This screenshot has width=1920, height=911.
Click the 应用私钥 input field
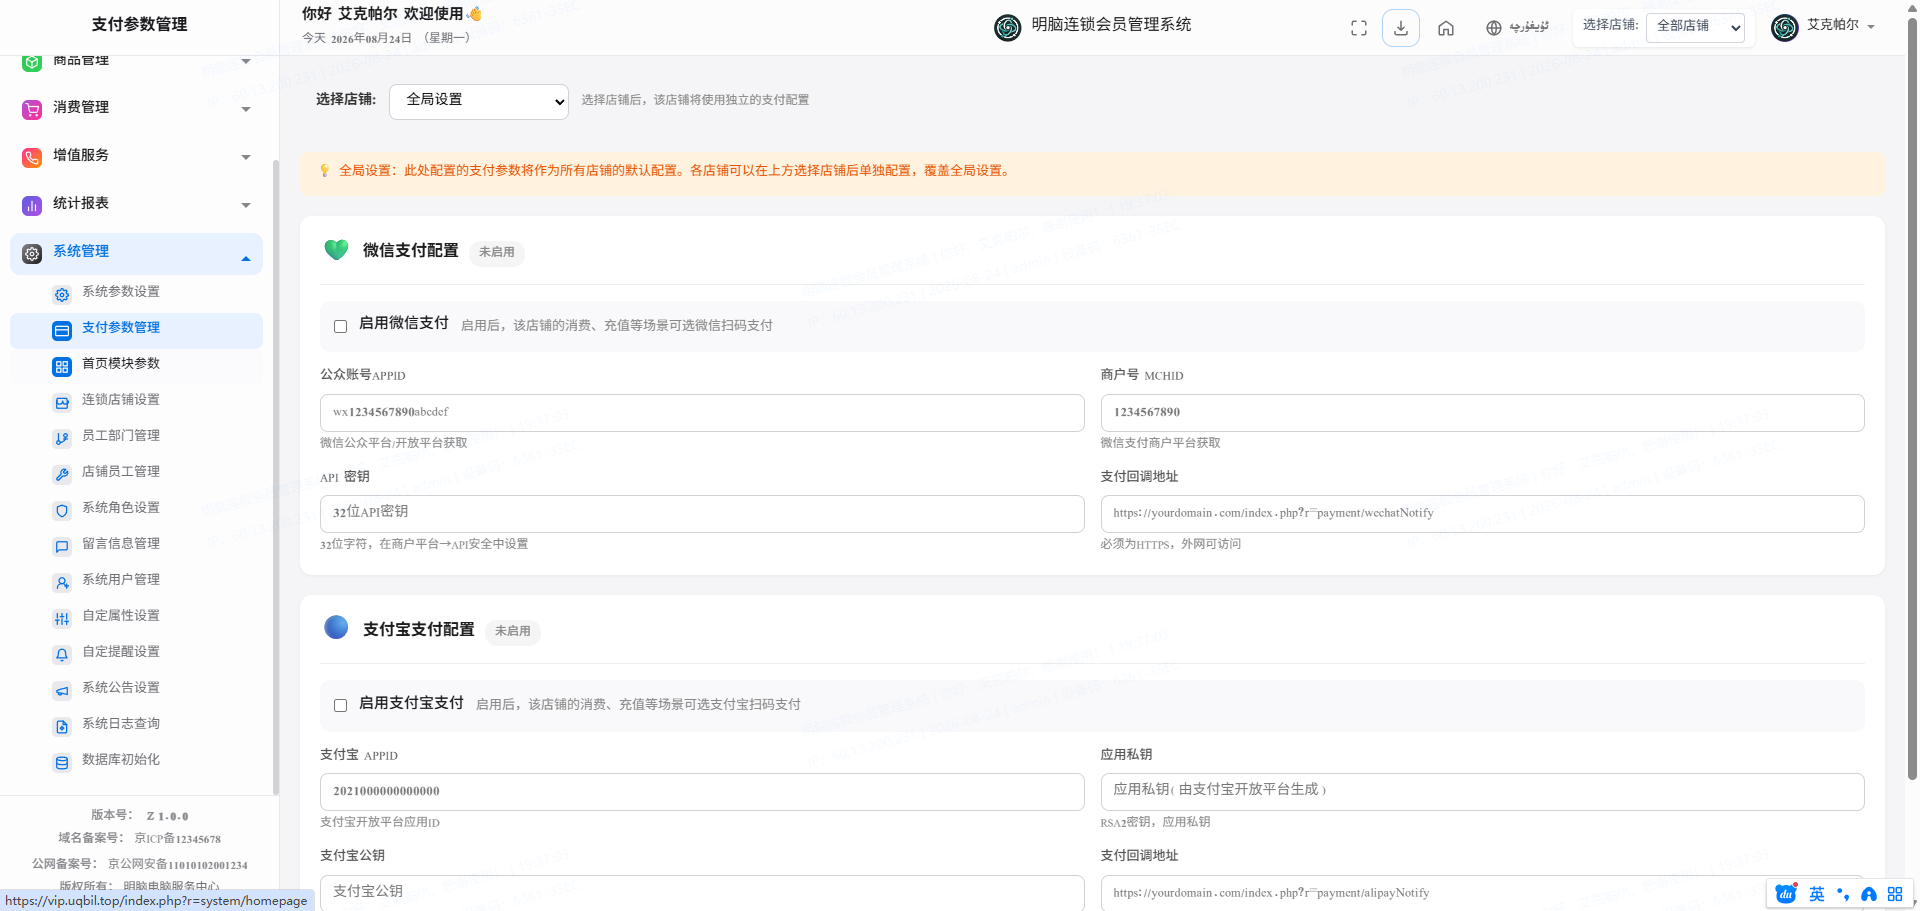(1482, 792)
